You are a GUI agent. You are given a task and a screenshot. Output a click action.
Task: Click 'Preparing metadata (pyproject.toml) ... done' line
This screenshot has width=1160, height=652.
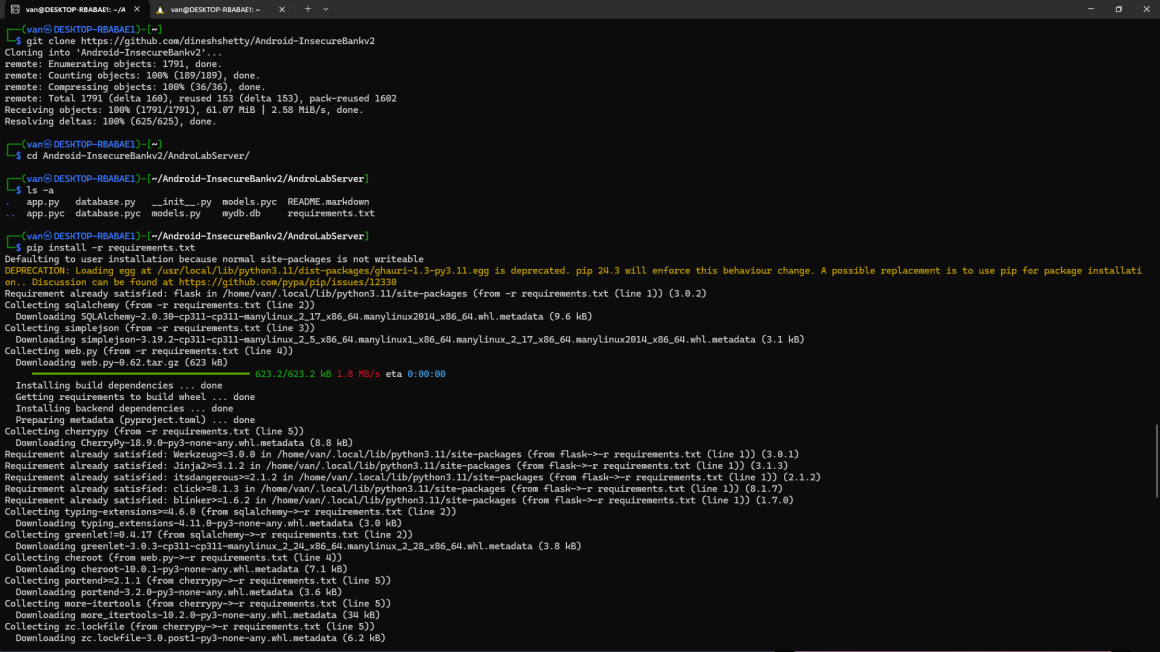[x=135, y=420]
